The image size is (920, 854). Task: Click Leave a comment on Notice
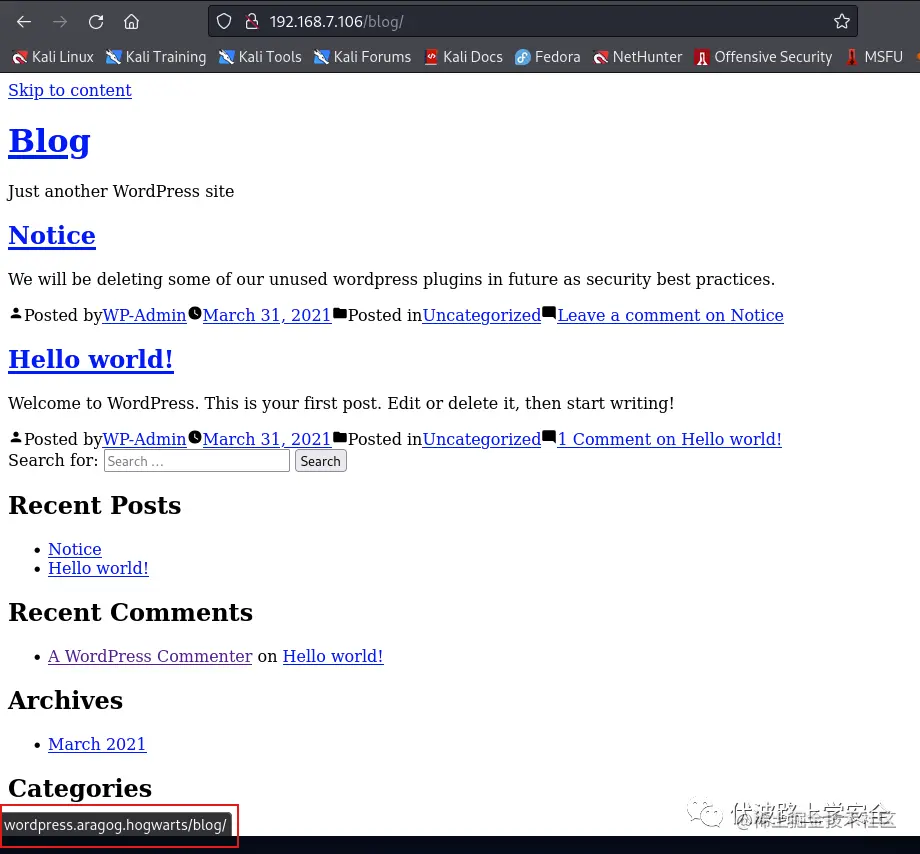click(671, 315)
